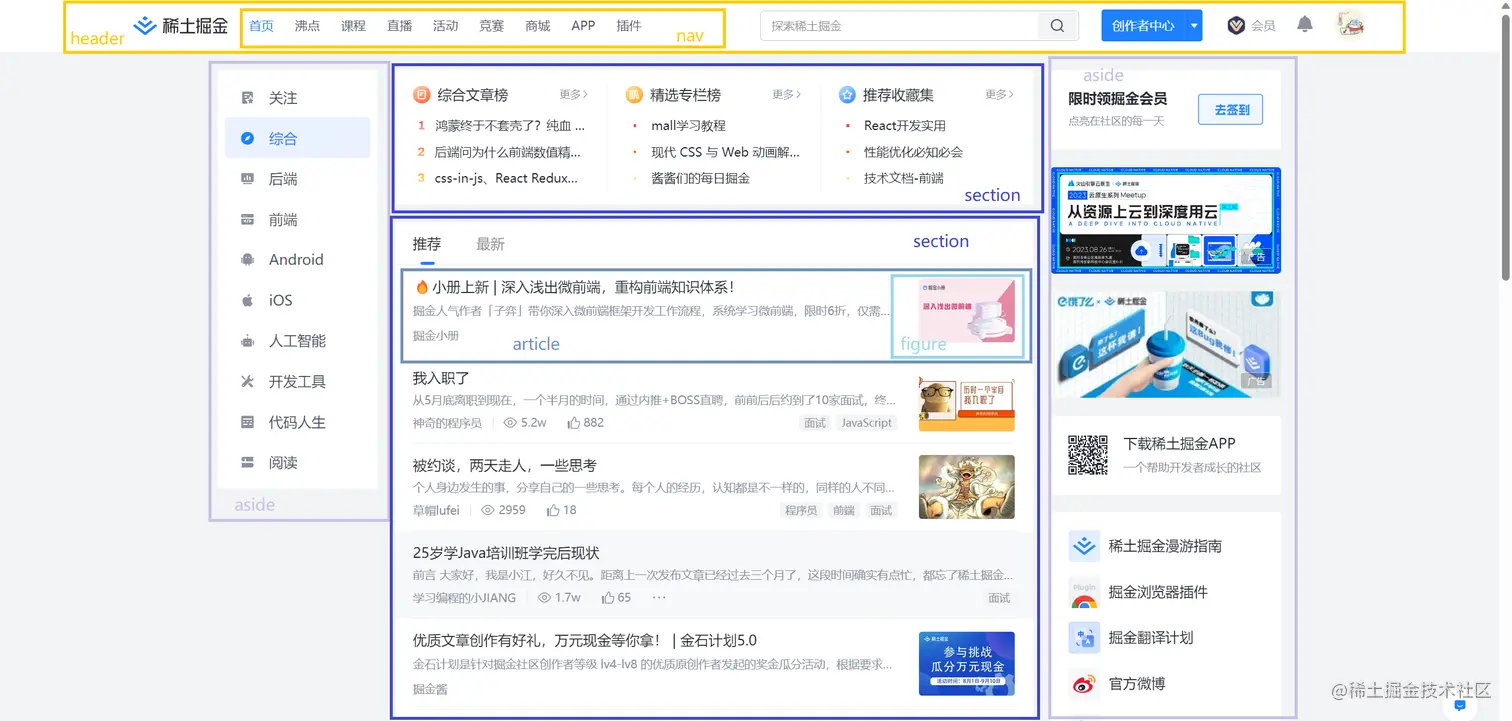The width and height of the screenshot is (1512, 721).
Task: Click like count 882 on 我入职了
Action: [x=586, y=423]
